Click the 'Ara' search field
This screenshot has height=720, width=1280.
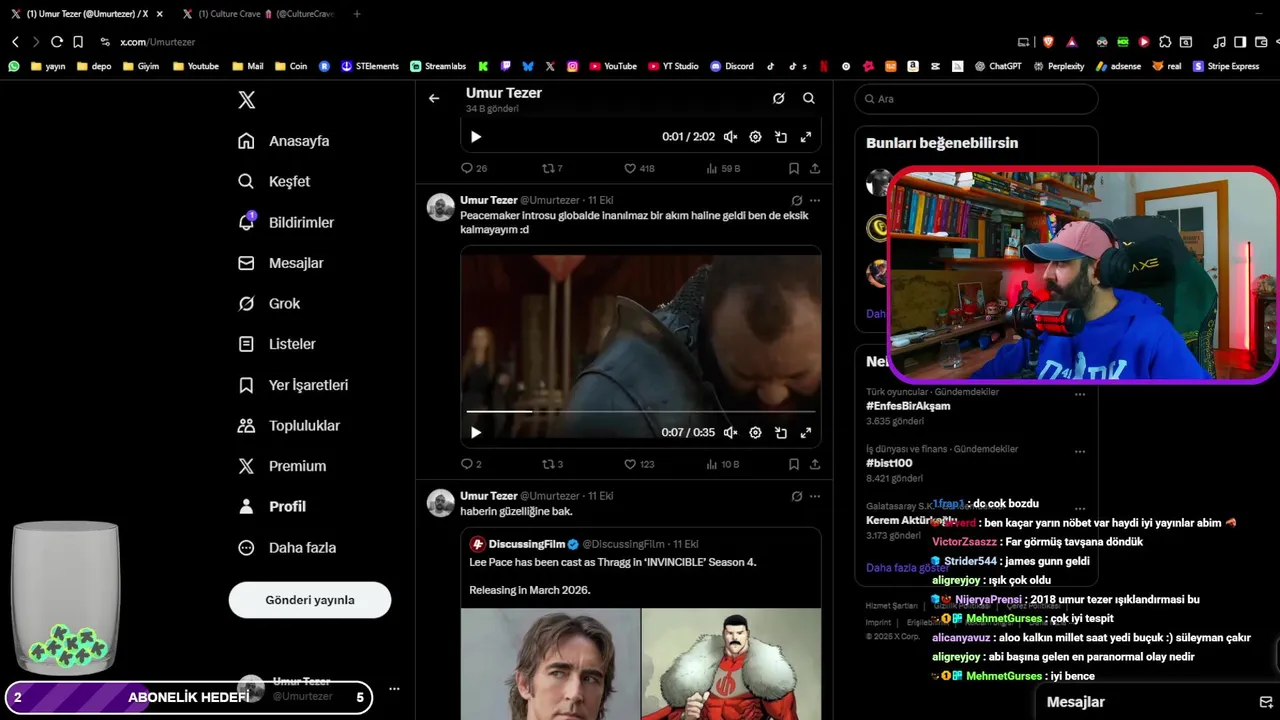coord(976,99)
